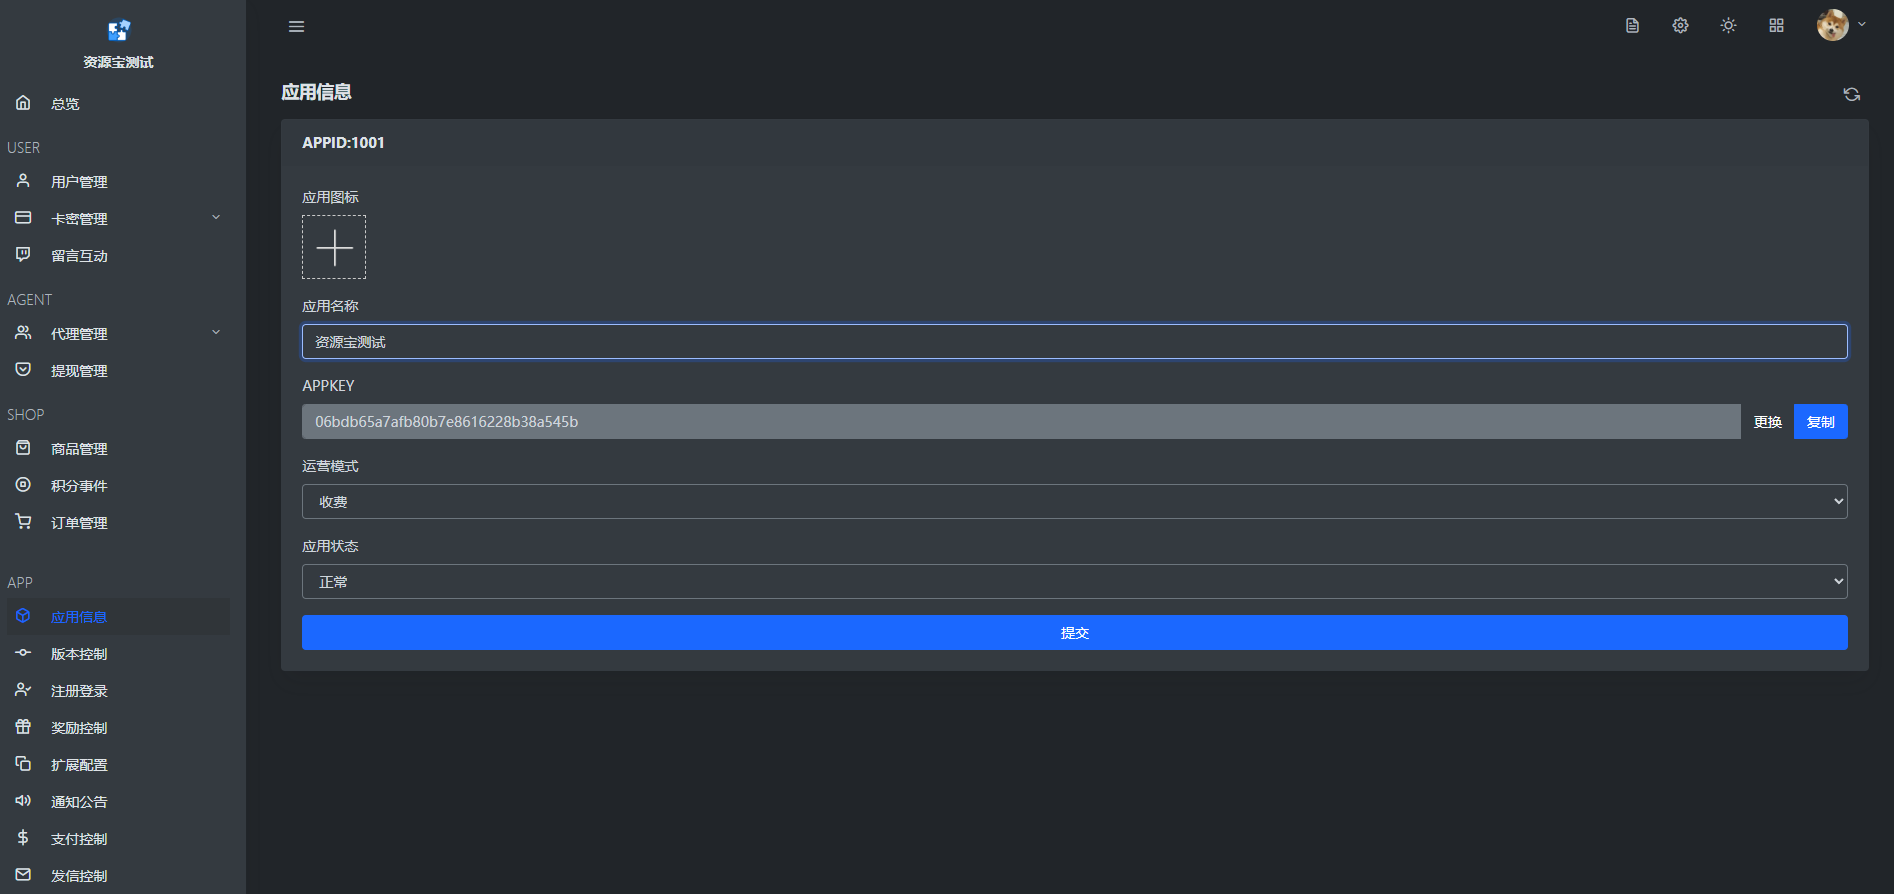
Task: Click the bag icon beside 商品管理
Action: coord(23,448)
